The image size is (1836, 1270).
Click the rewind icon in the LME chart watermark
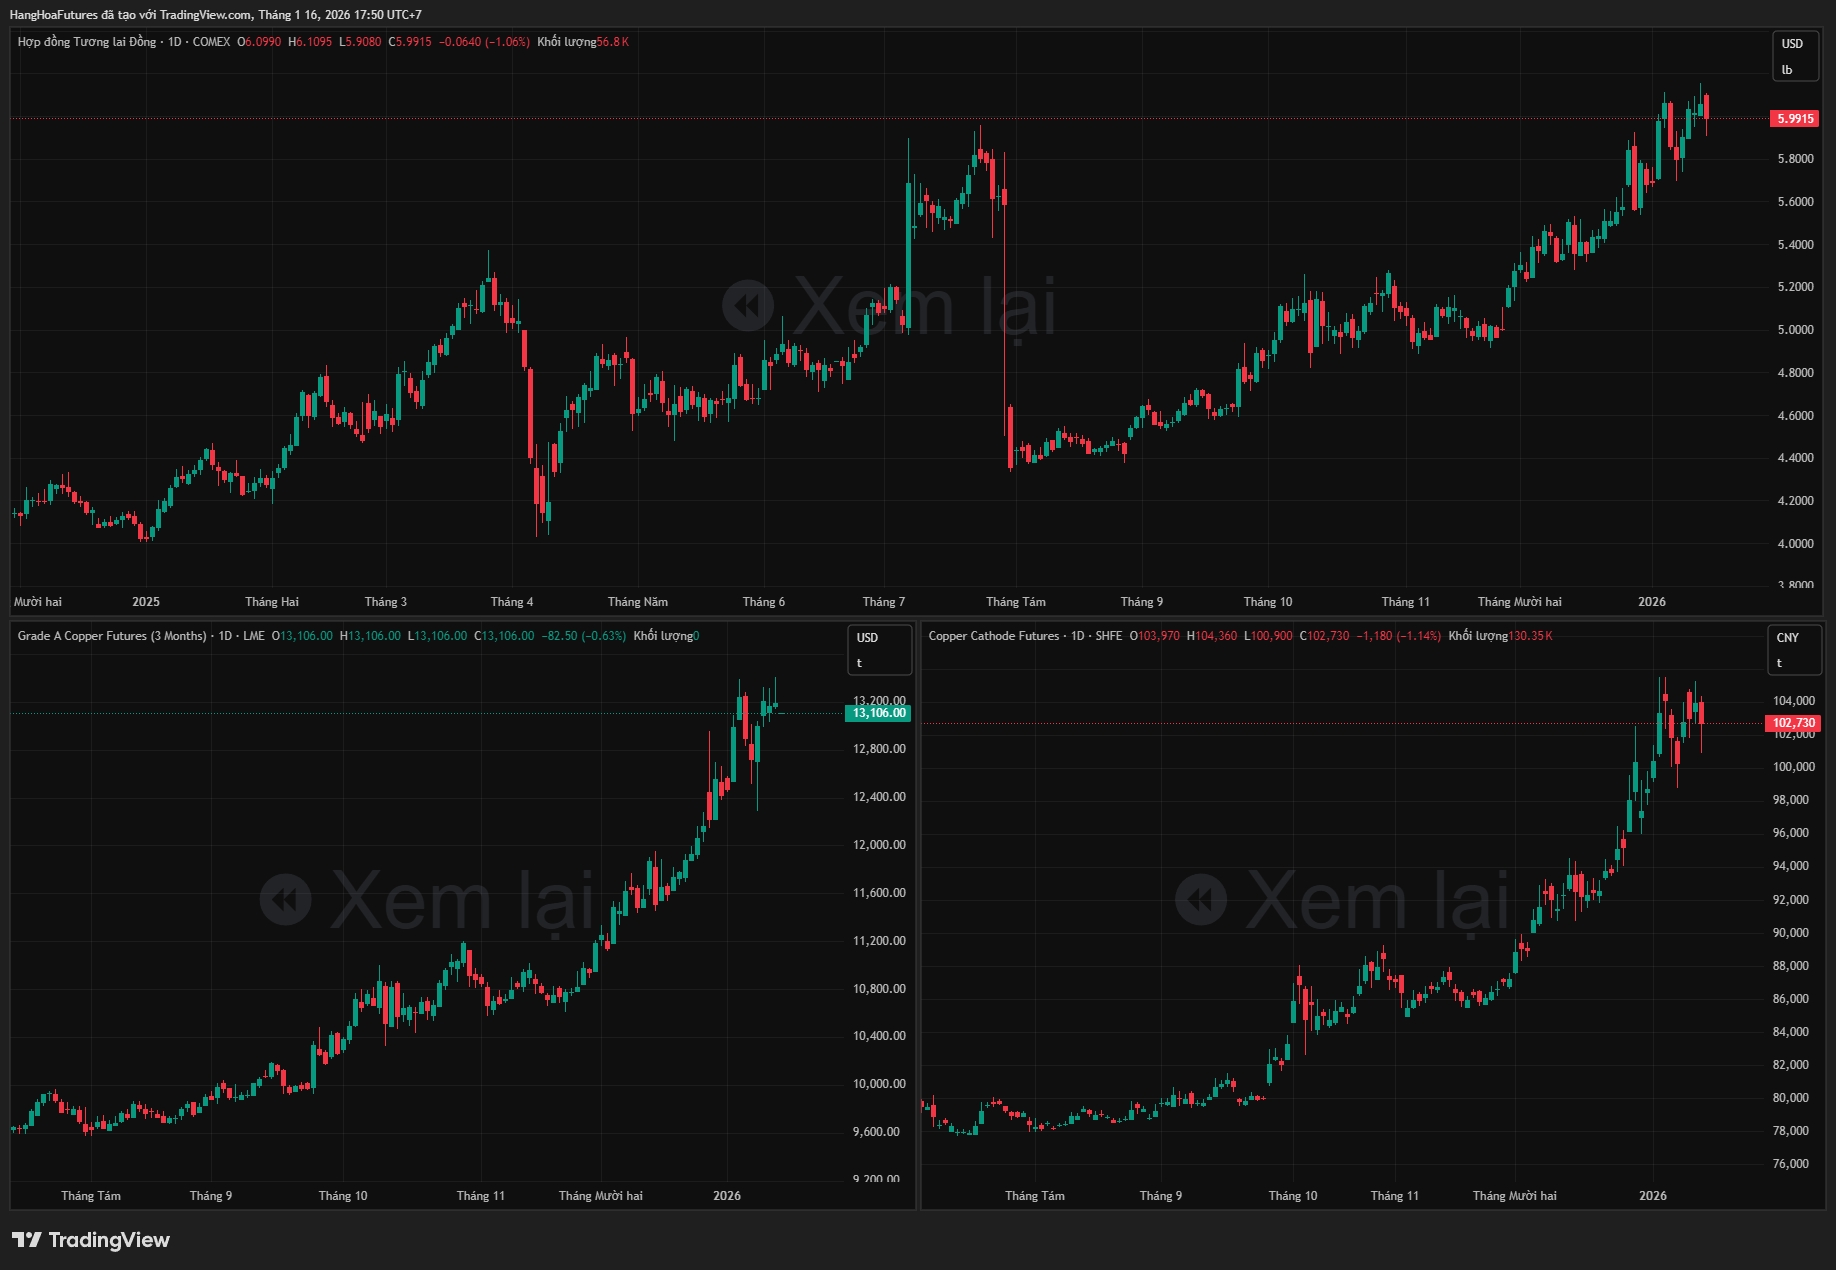(x=286, y=900)
